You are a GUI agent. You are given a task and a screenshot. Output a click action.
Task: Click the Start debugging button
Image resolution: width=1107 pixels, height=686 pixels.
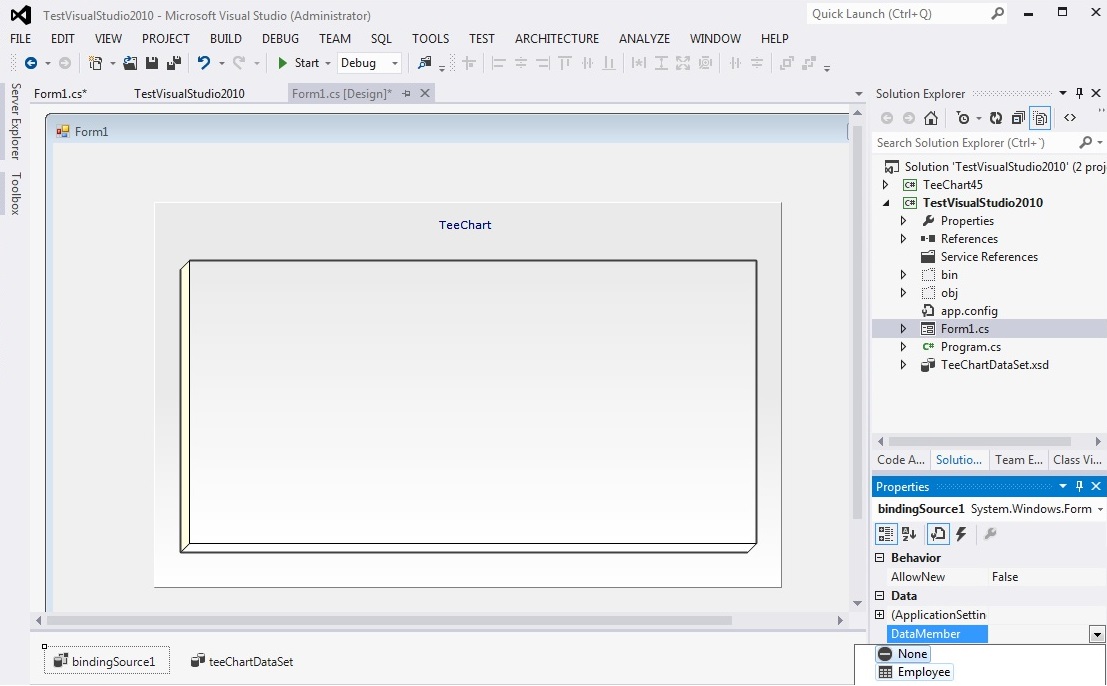tap(298, 63)
